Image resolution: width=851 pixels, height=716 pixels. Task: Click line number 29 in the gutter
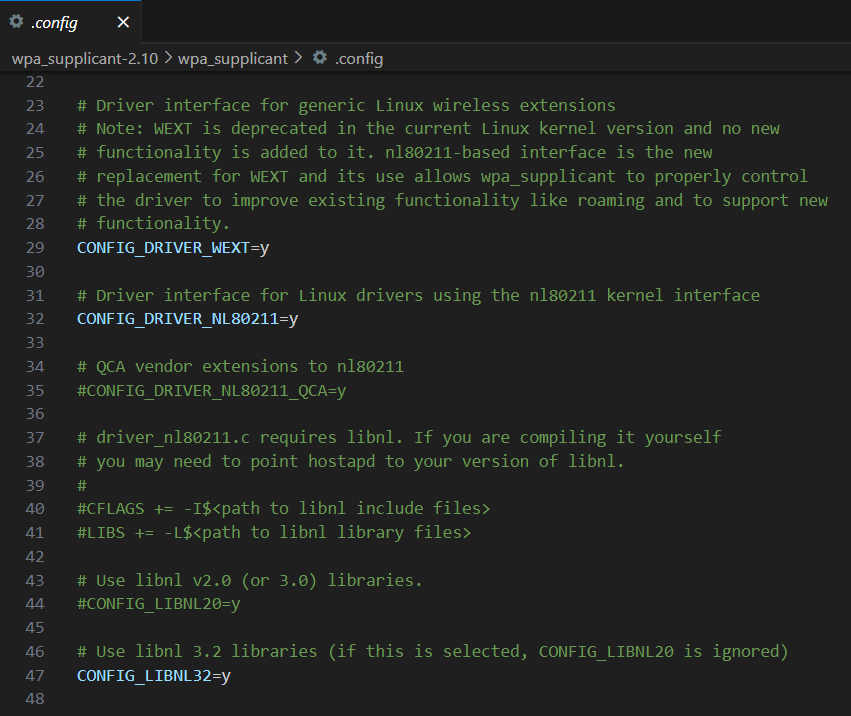click(35, 247)
